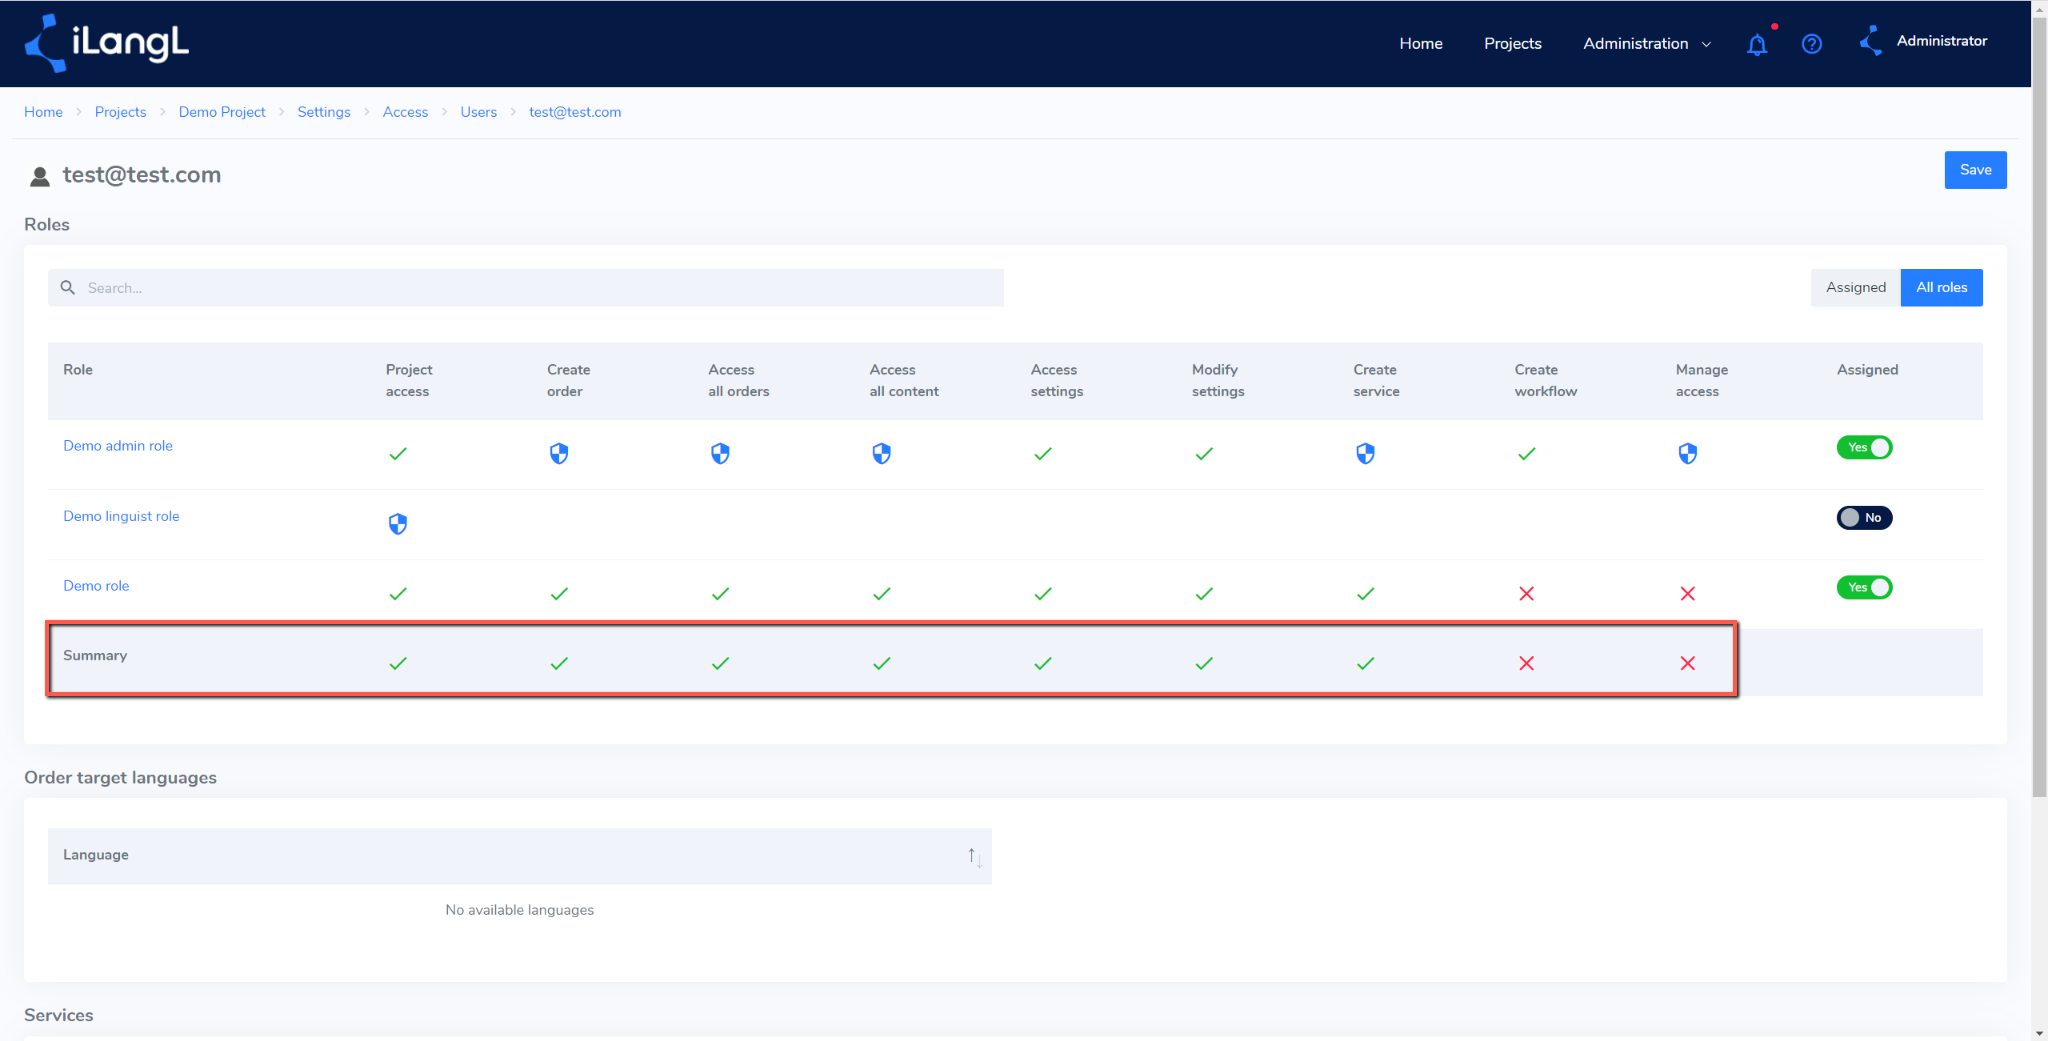Turn off Assigned toggle for Demo admin role

pos(1864,447)
